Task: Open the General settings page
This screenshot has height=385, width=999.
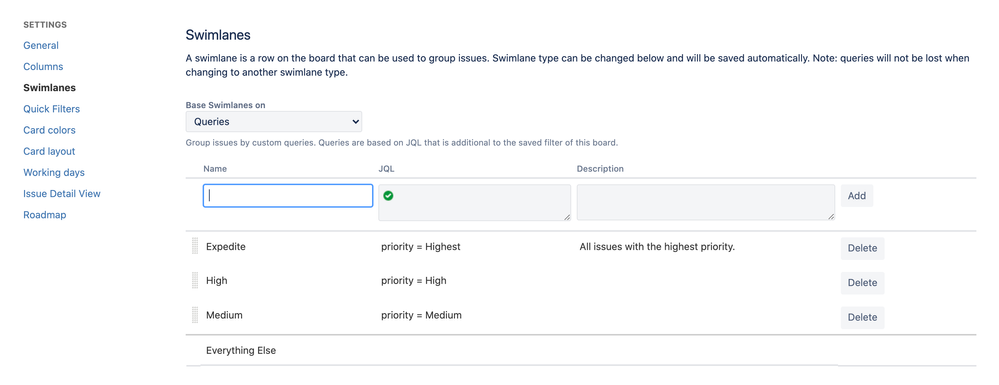Action: coord(41,45)
